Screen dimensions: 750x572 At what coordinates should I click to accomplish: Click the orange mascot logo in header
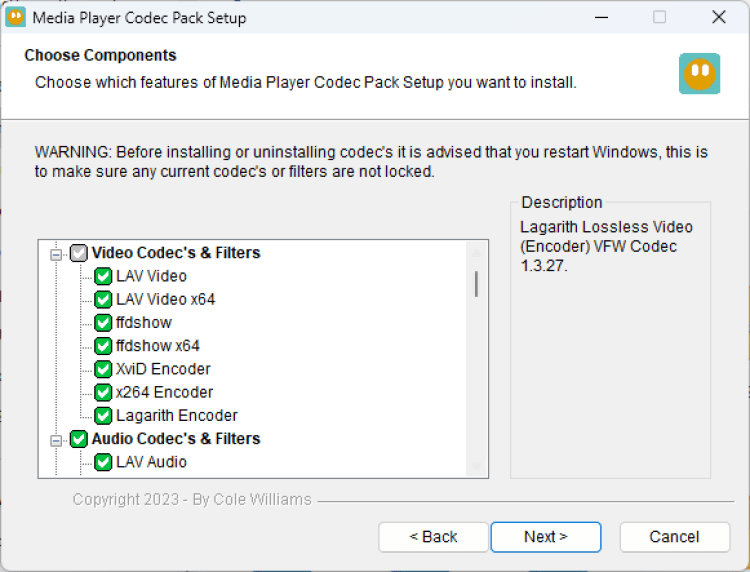[x=699, y=74]
